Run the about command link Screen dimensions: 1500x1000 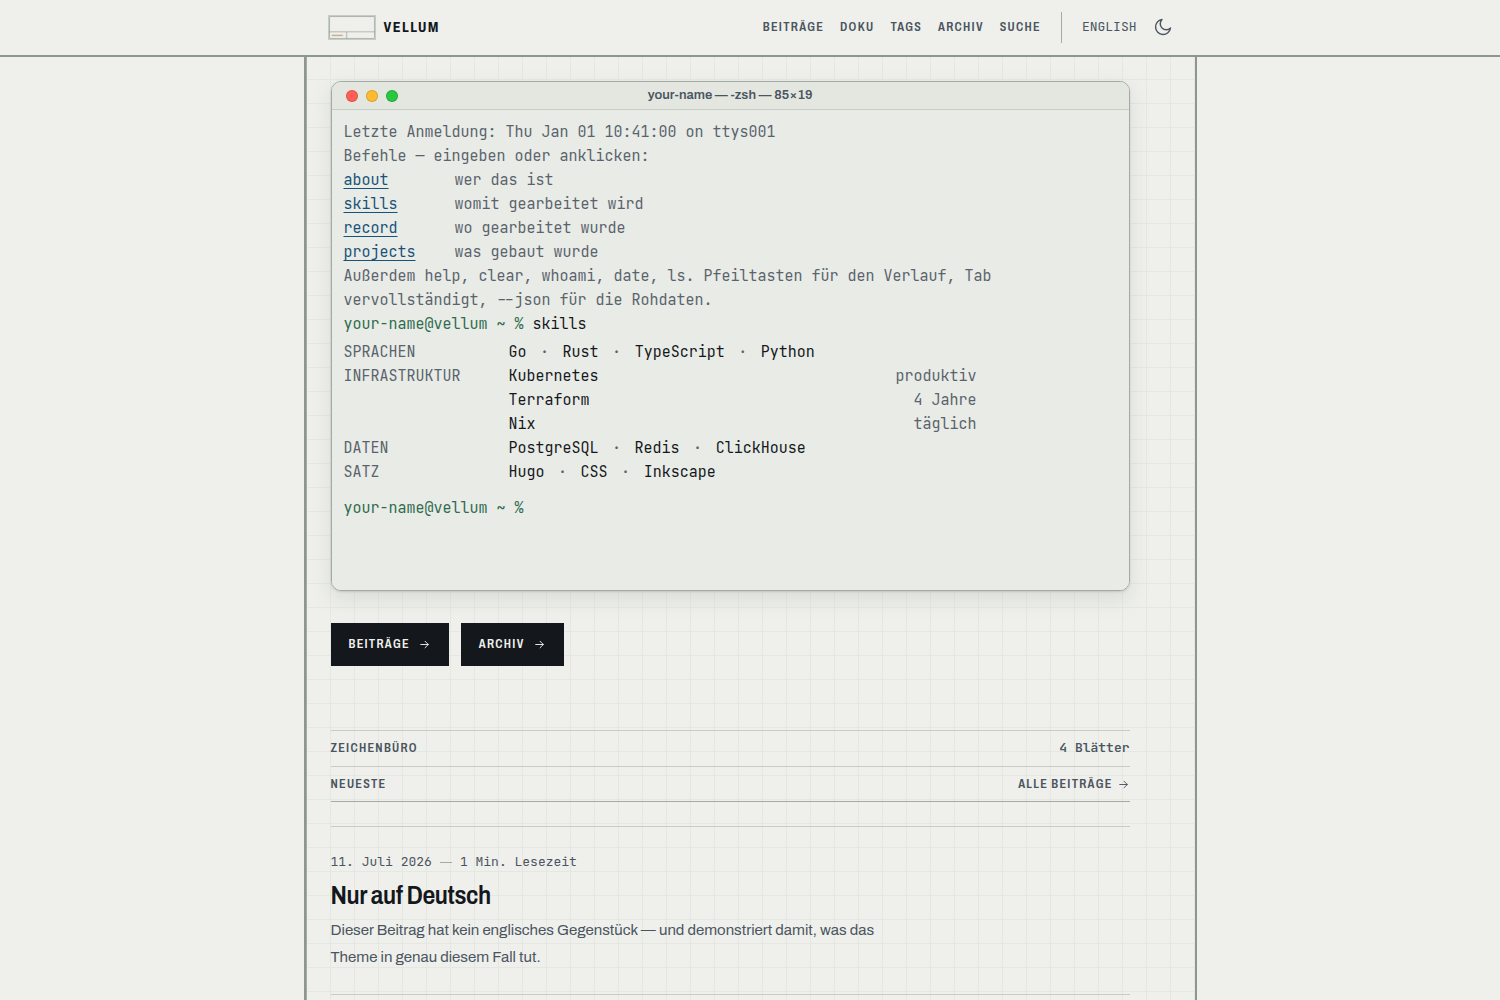(x=366, y=180)
